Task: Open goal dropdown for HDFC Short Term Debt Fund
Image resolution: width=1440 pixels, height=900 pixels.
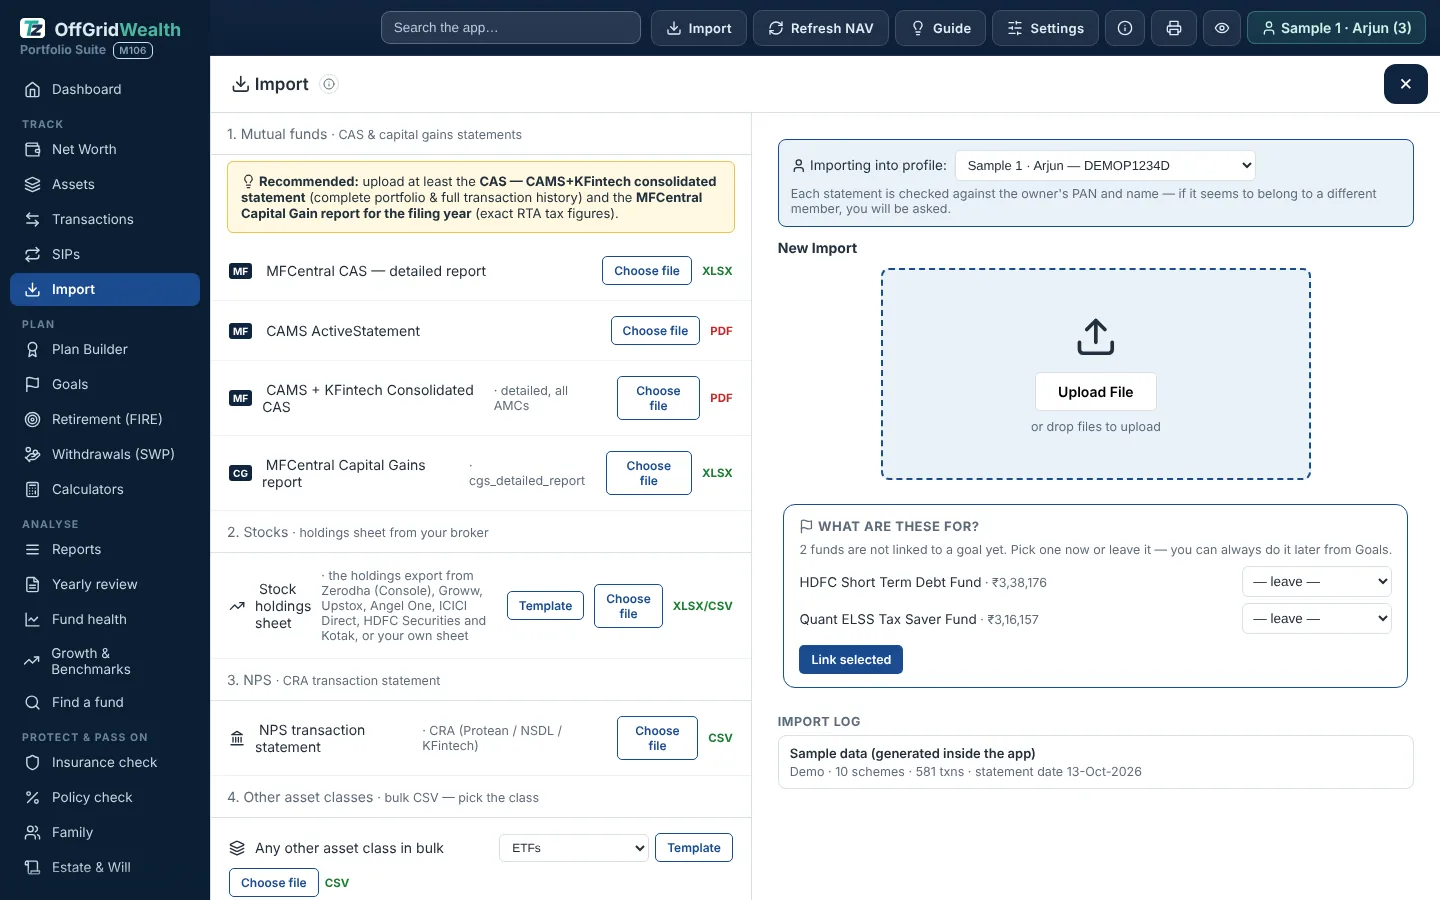Action: point(1317,581)
